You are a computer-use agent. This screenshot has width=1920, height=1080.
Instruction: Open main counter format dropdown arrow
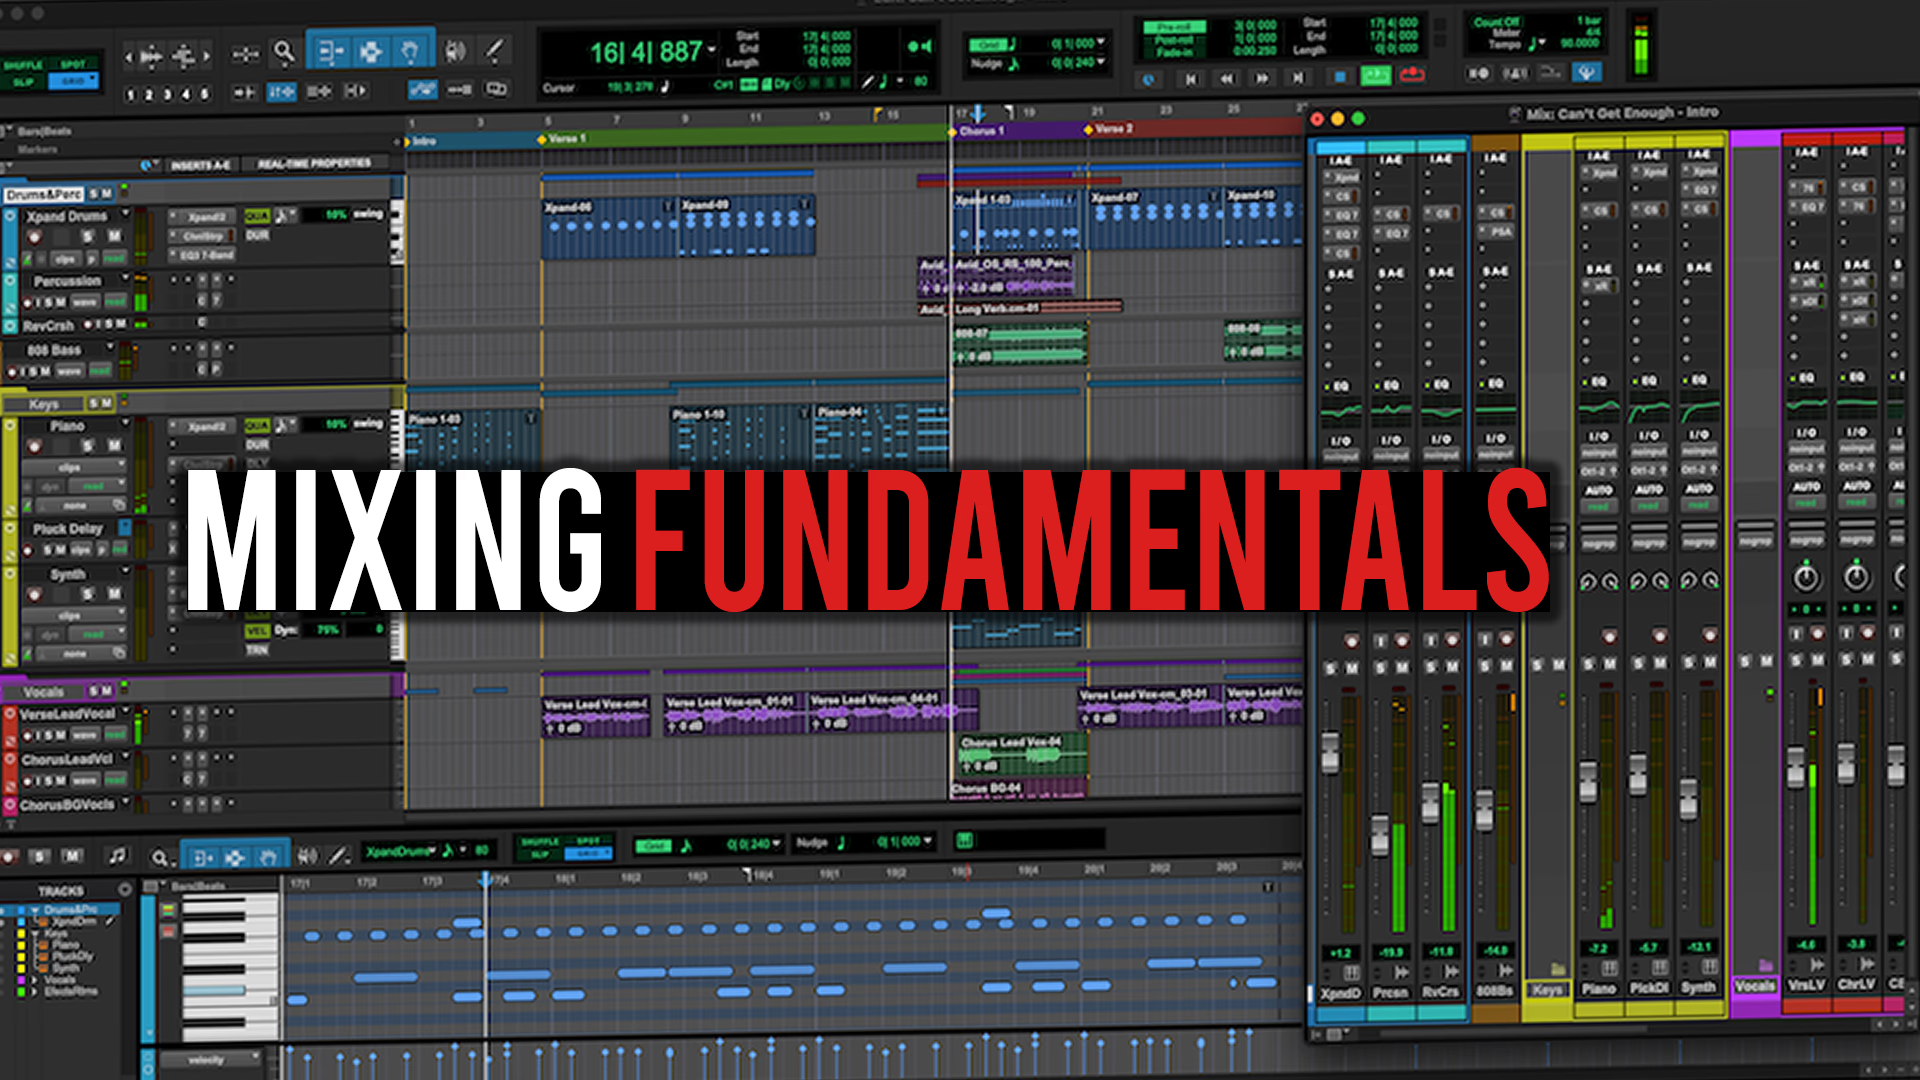[712, 50]
